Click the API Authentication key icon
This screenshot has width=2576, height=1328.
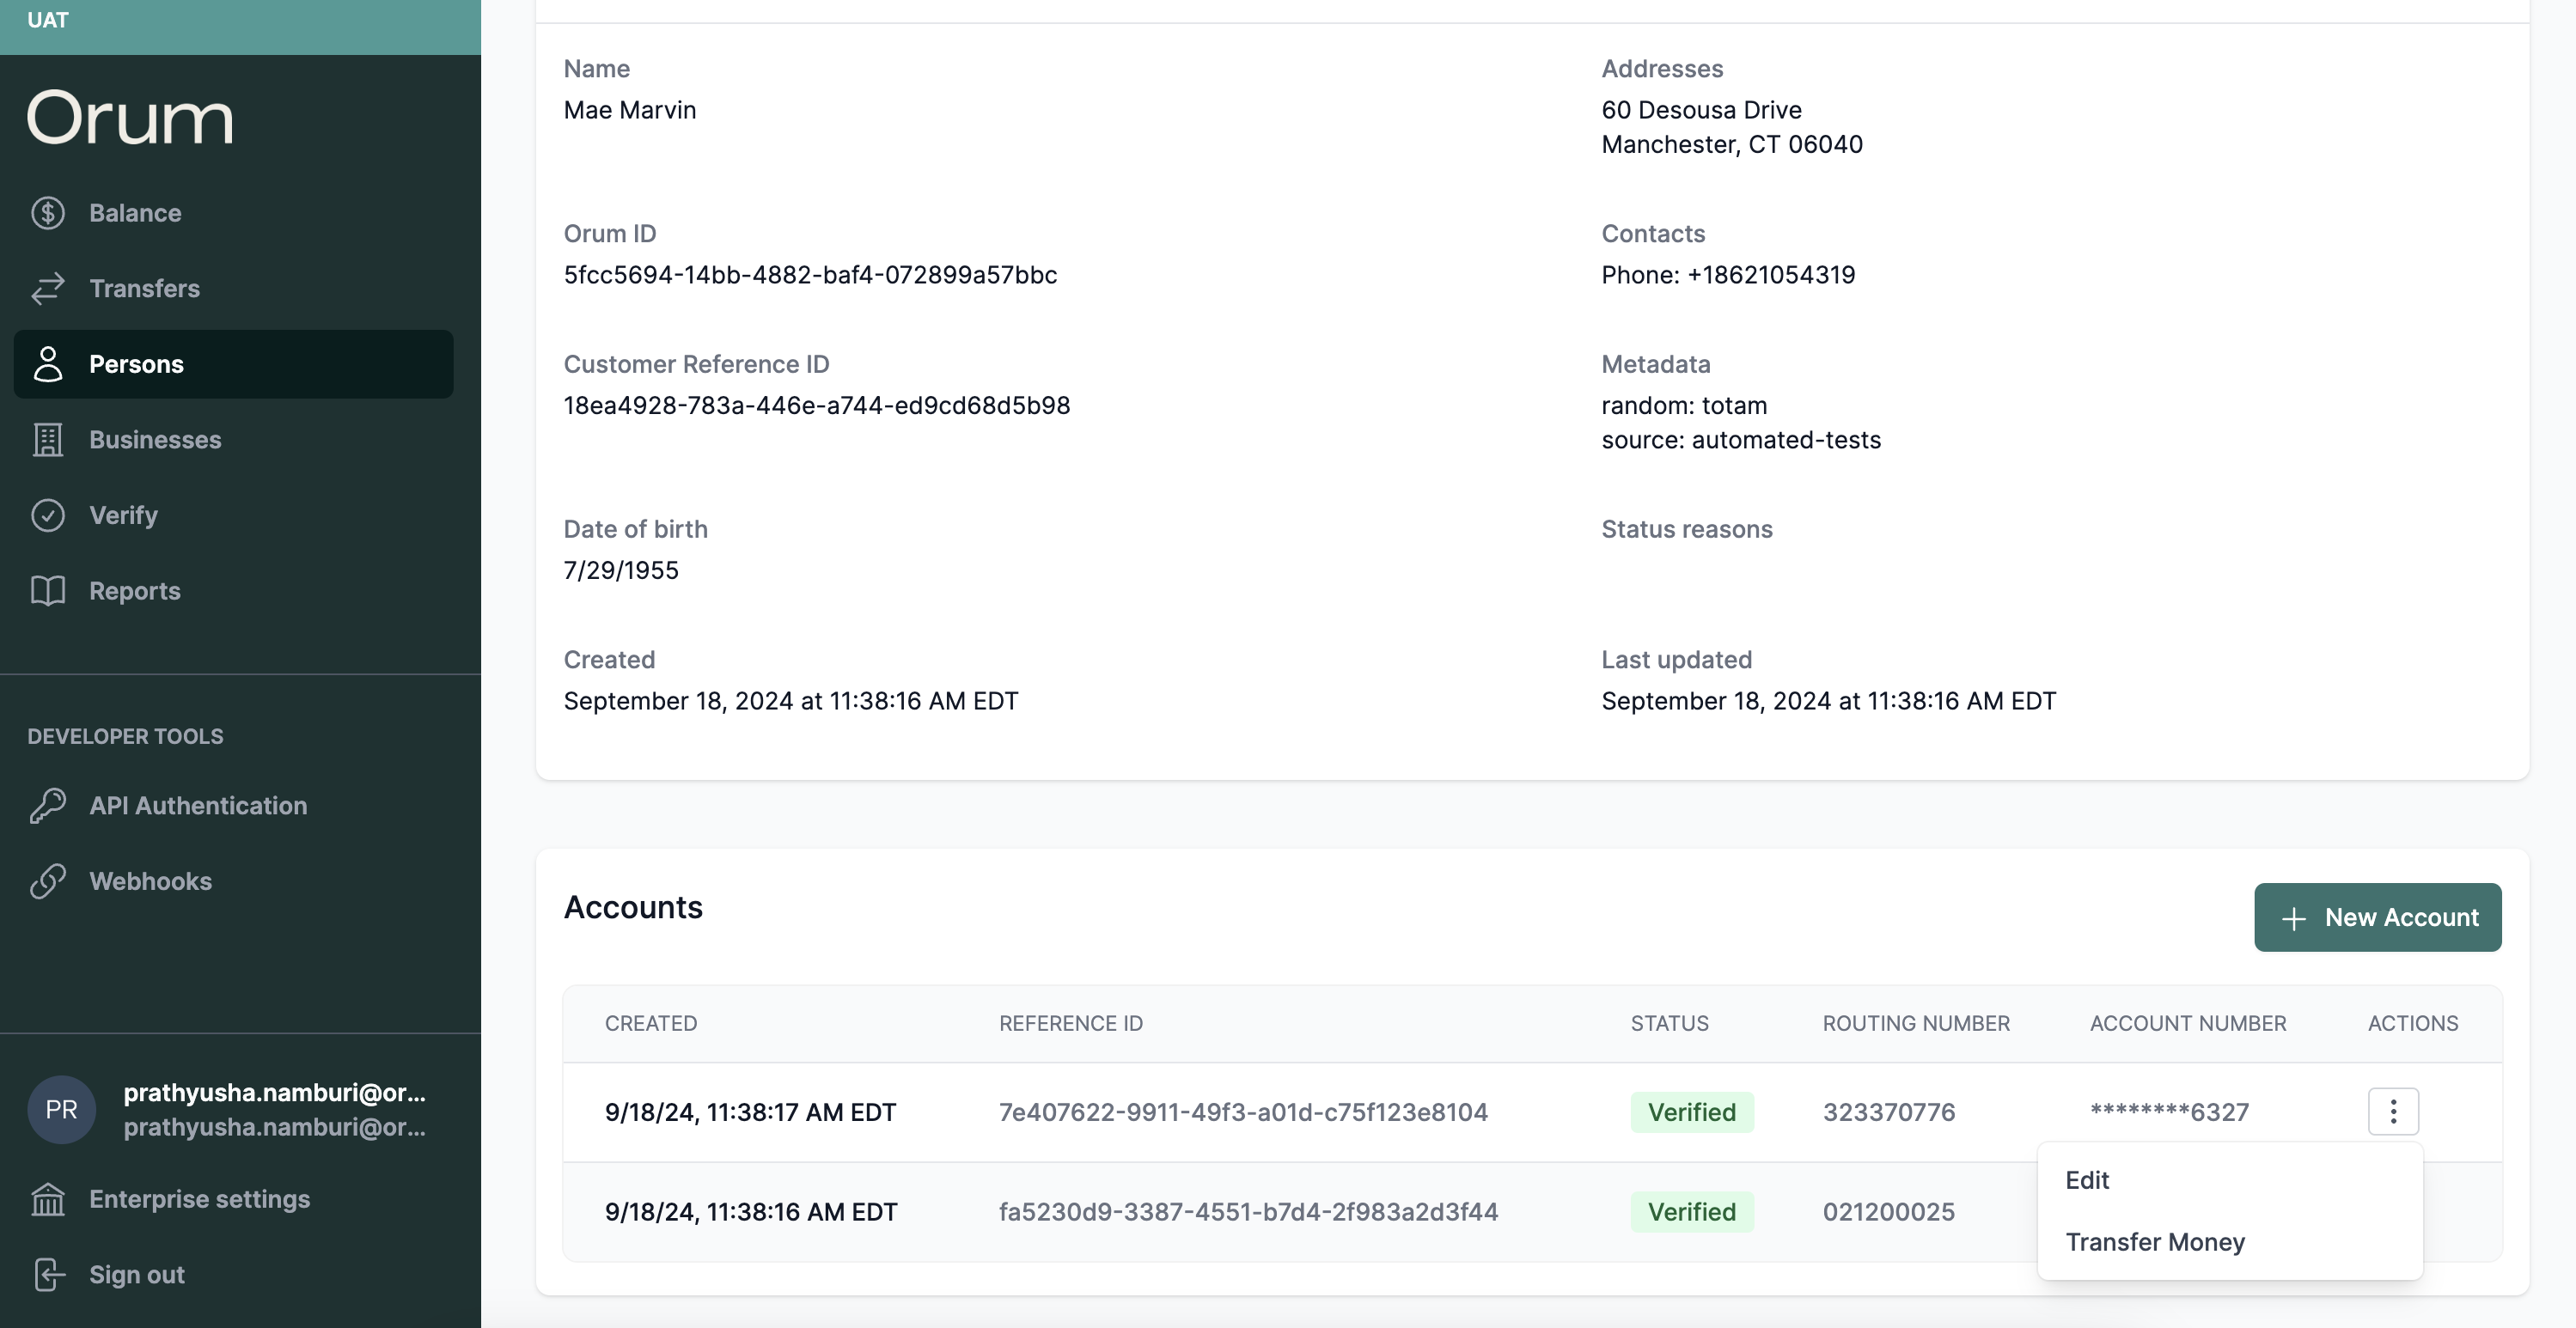[x=48, y=806]
